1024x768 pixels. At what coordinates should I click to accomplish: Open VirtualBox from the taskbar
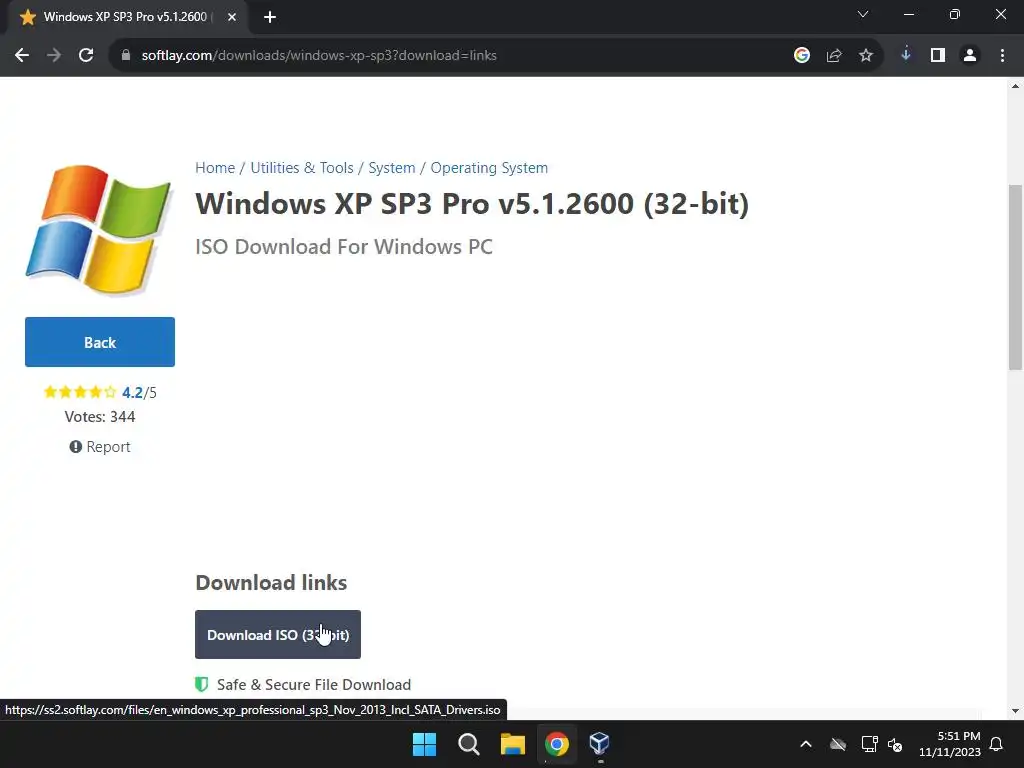click(600, 744)
